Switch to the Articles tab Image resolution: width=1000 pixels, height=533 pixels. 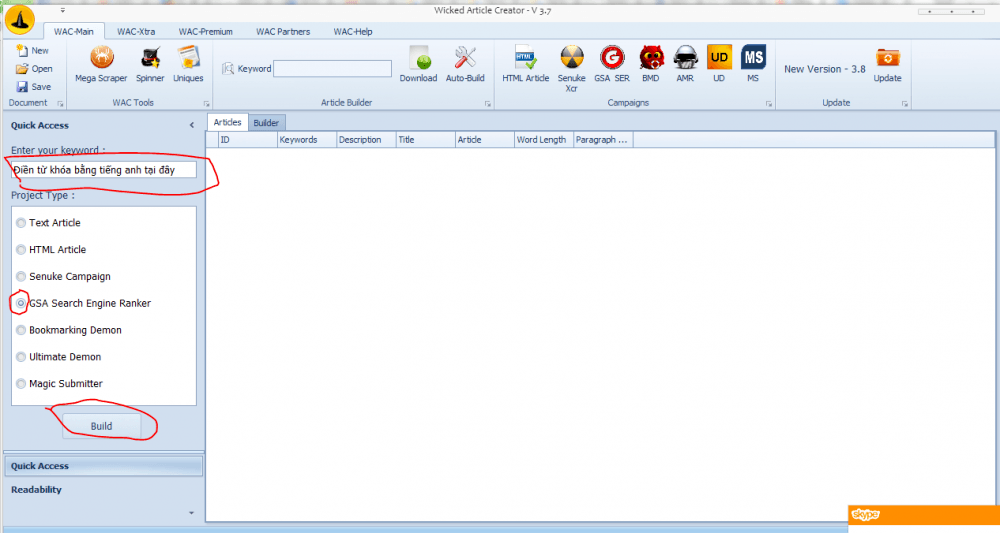point(227,122)
